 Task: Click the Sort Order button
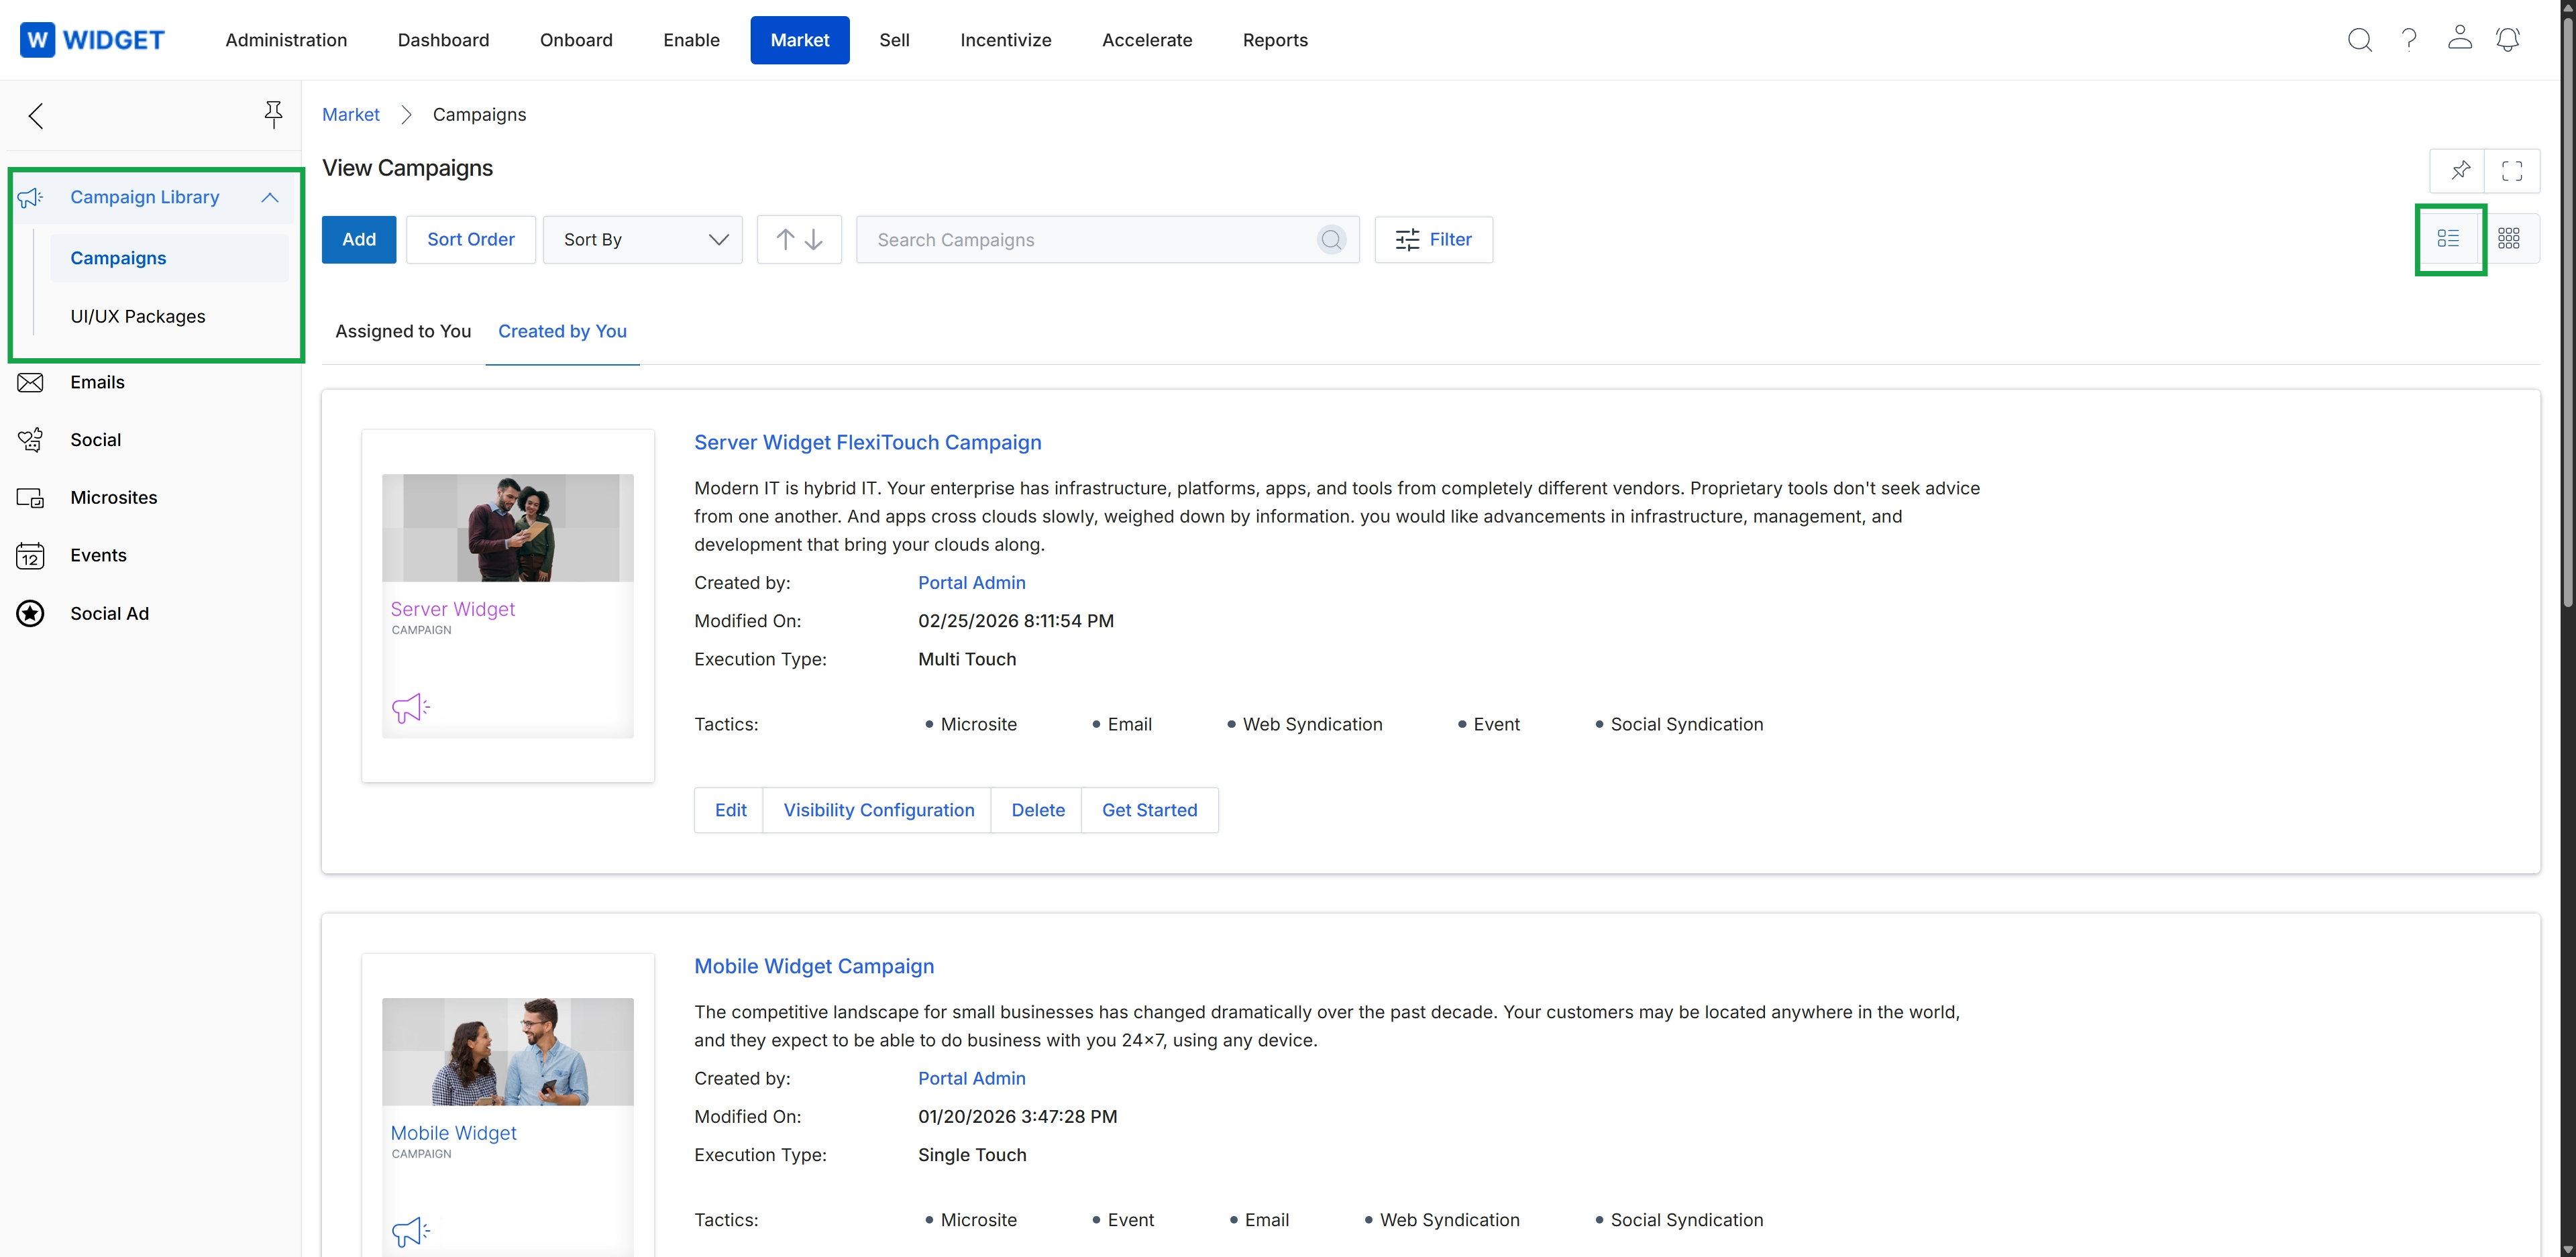471,240
